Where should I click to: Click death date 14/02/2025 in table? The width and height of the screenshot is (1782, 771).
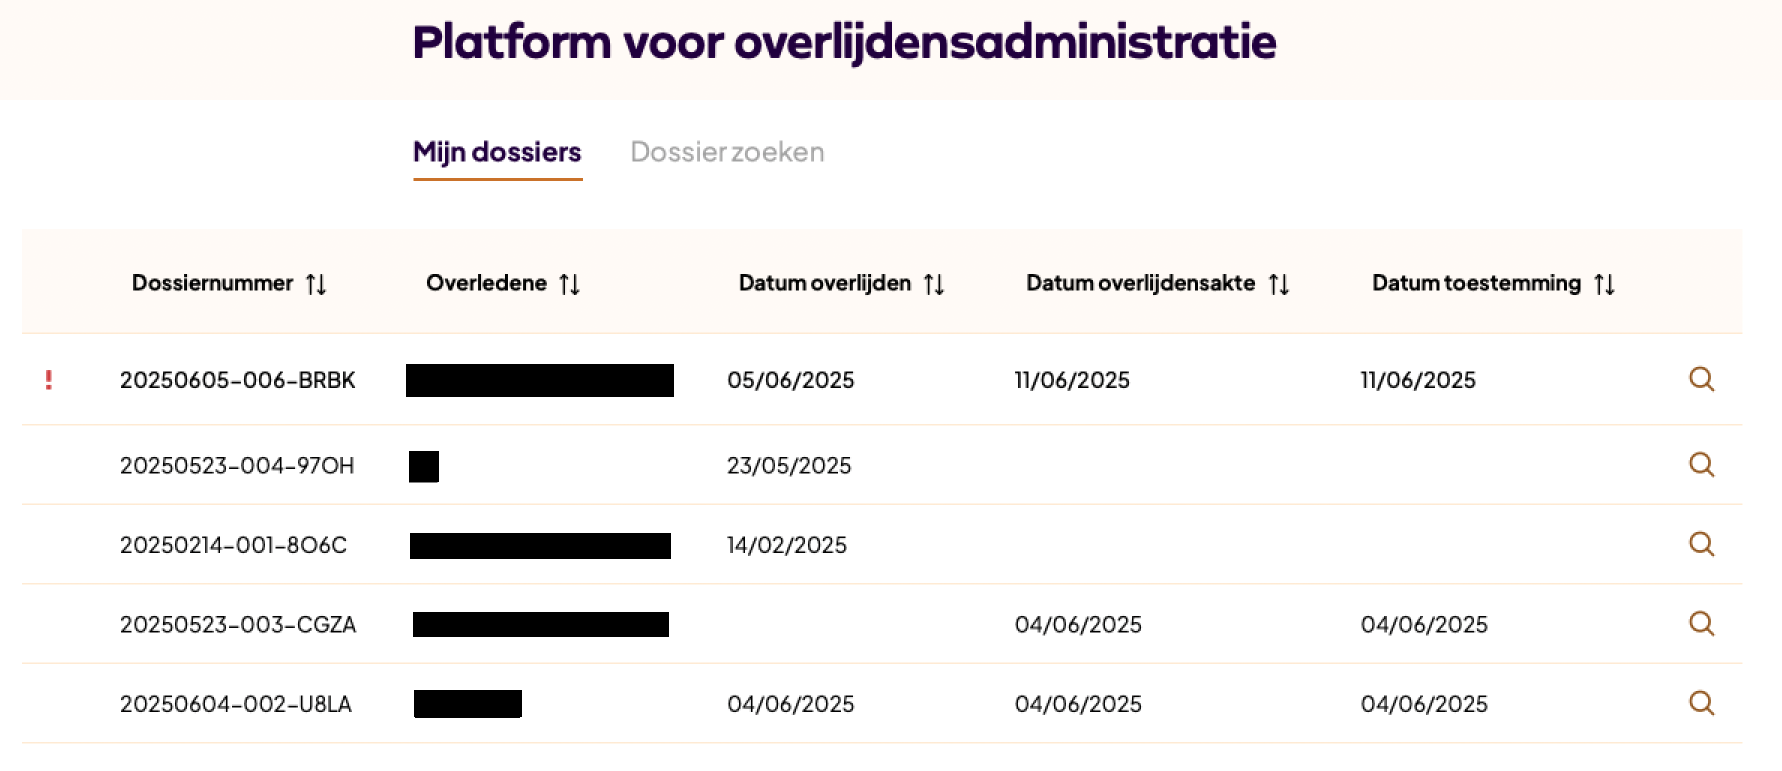point(787,545)
